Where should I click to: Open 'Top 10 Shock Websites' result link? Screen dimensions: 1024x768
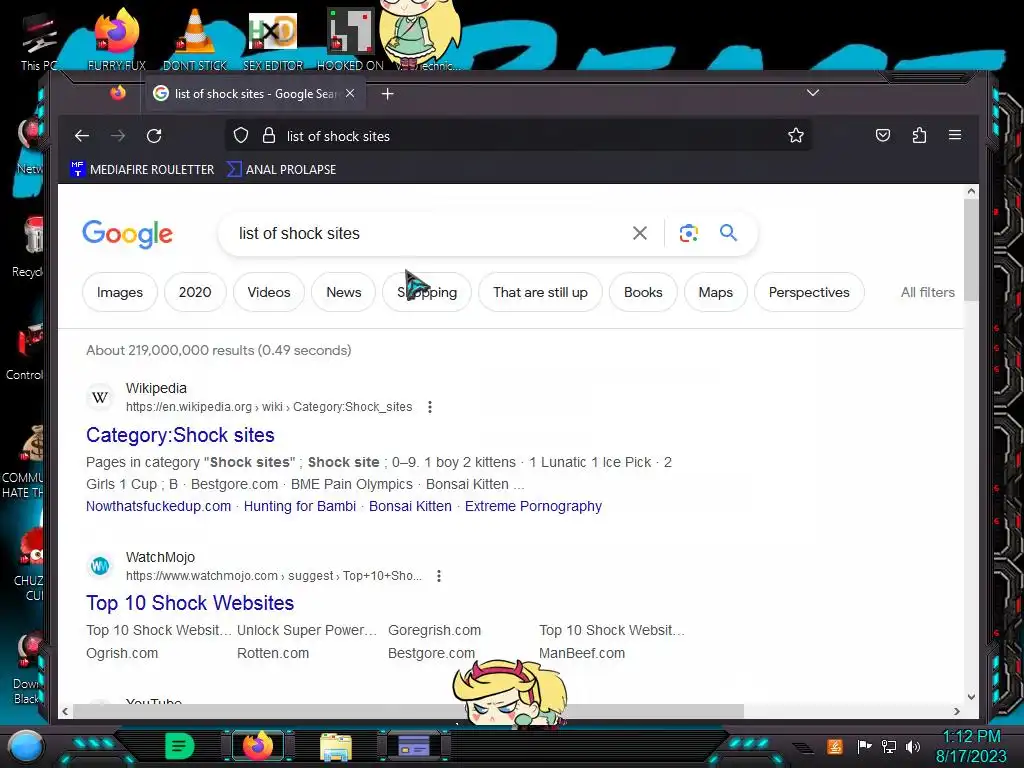coord(190,603)
